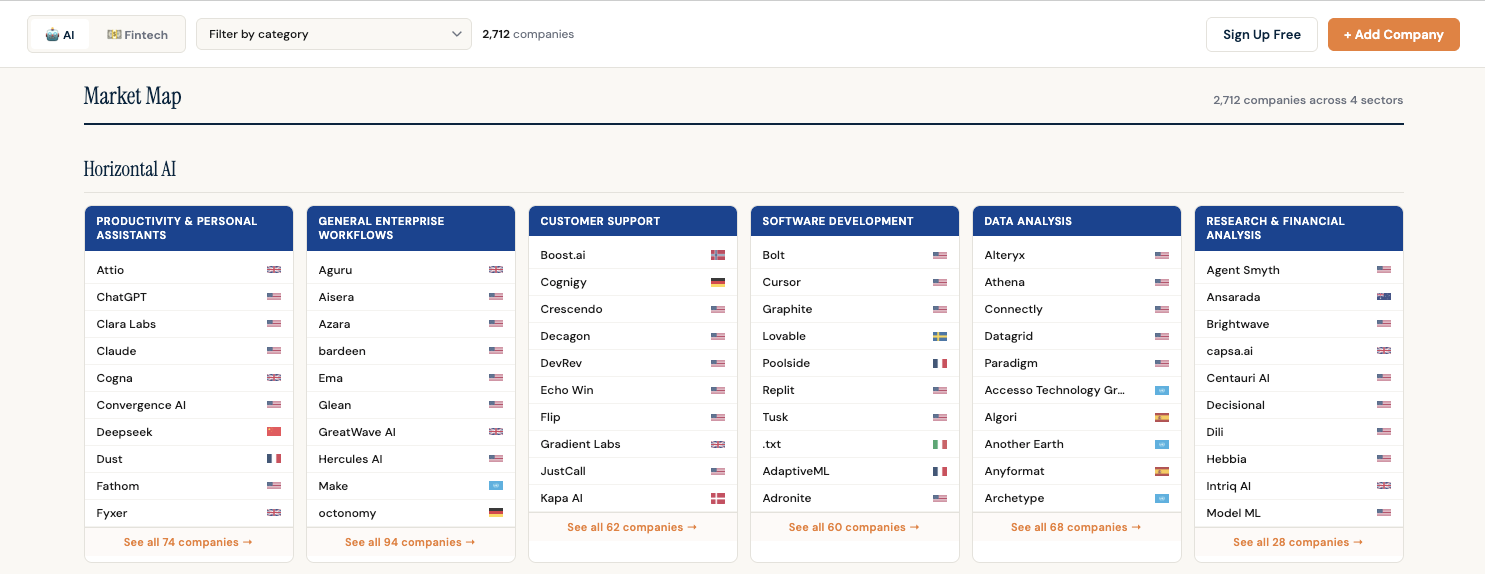The width and height of the screenshot is (1485, 574).
Task: Click the flag icon next to Another Earth
Action: (1162, 444)
